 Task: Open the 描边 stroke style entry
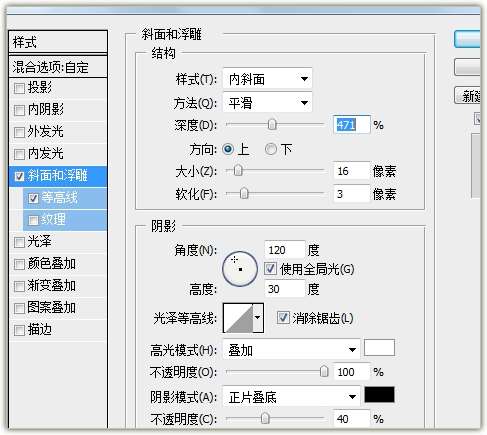(58, 330)
